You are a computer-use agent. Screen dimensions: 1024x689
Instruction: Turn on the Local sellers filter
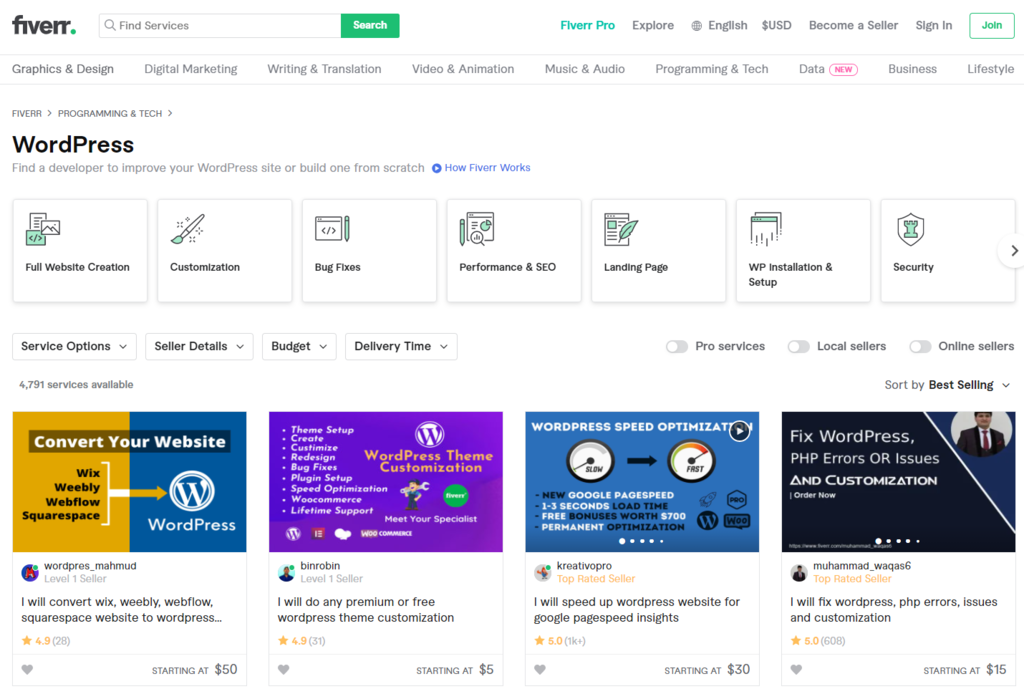(798, 345)
